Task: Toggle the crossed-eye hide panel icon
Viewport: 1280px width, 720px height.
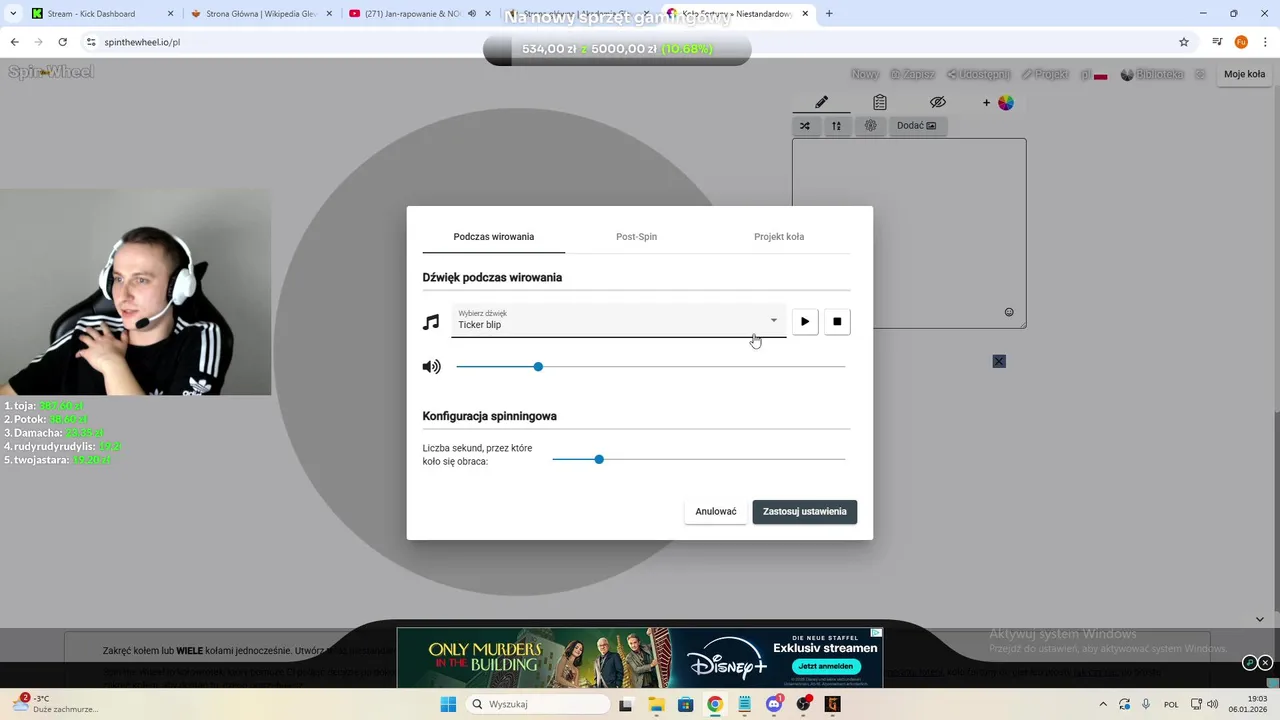Action: point(937,102)
